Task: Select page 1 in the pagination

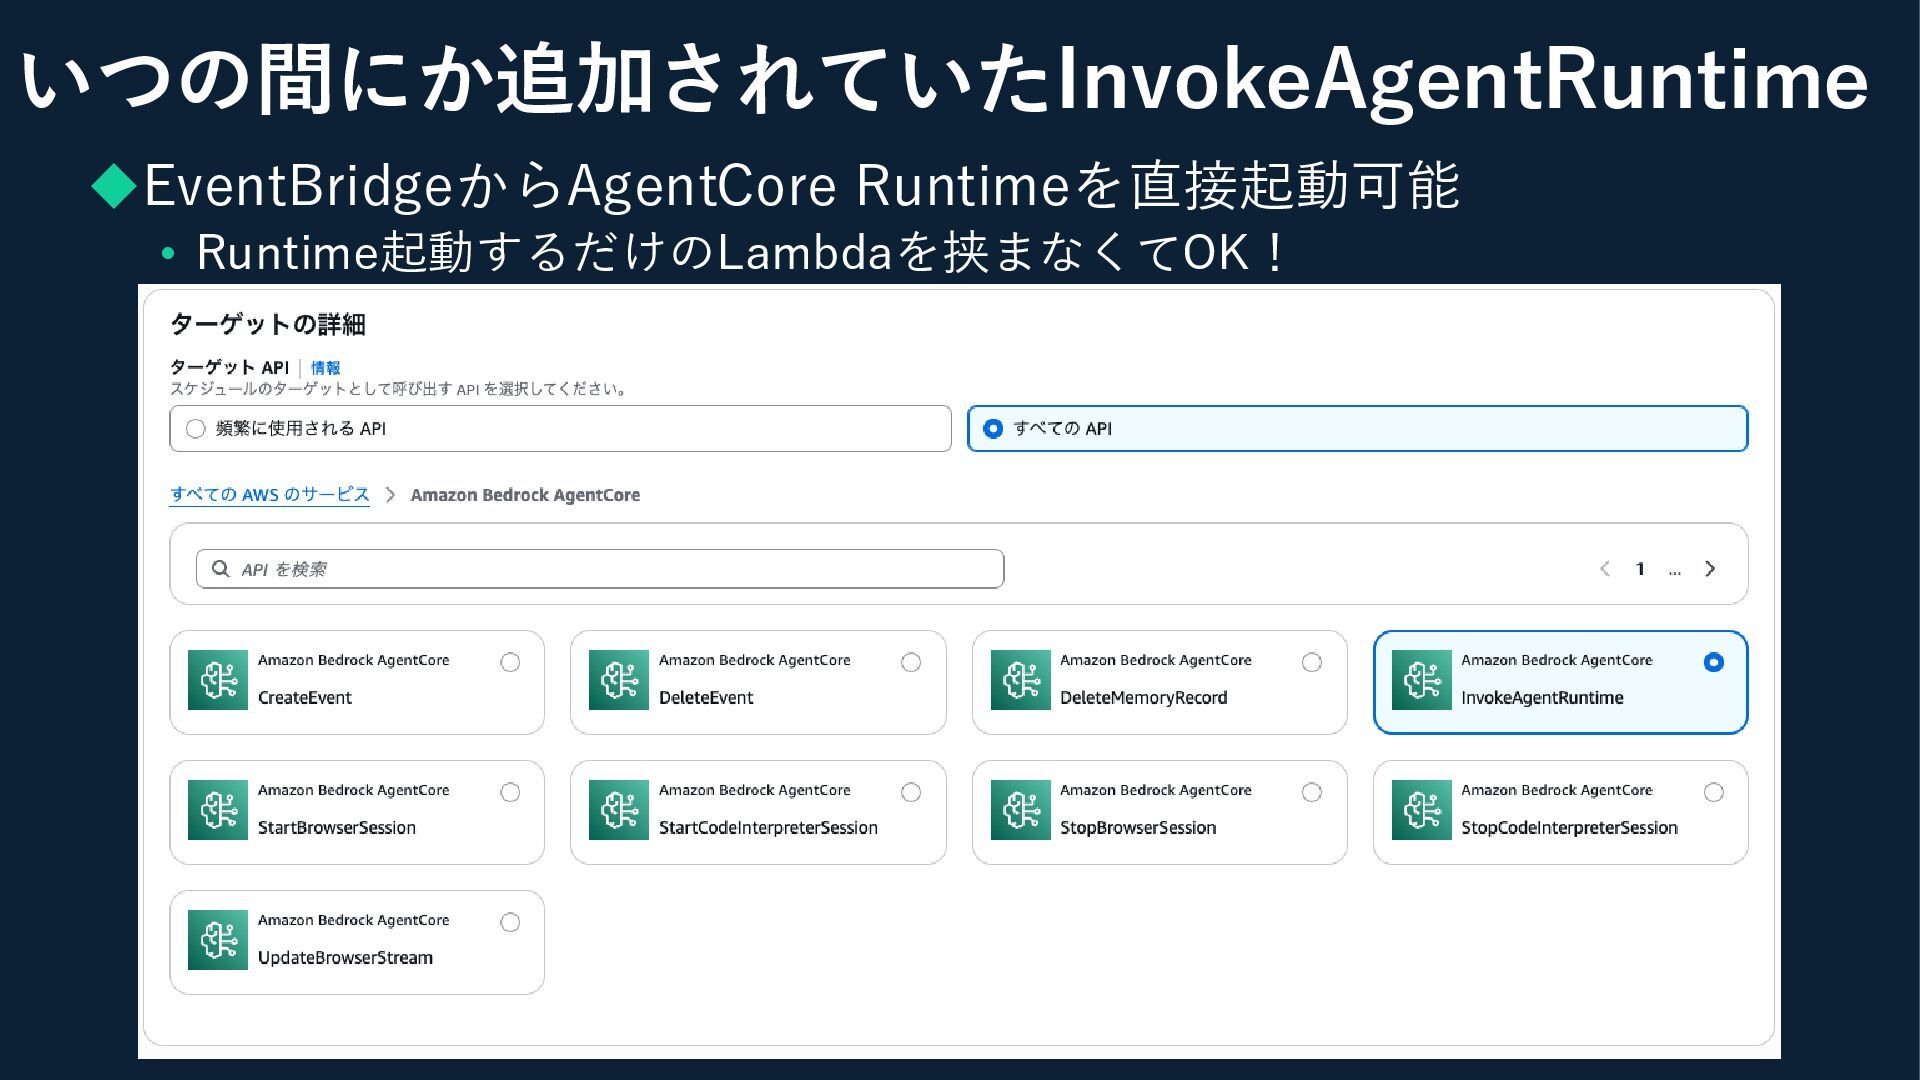Action: (1640, 569)
